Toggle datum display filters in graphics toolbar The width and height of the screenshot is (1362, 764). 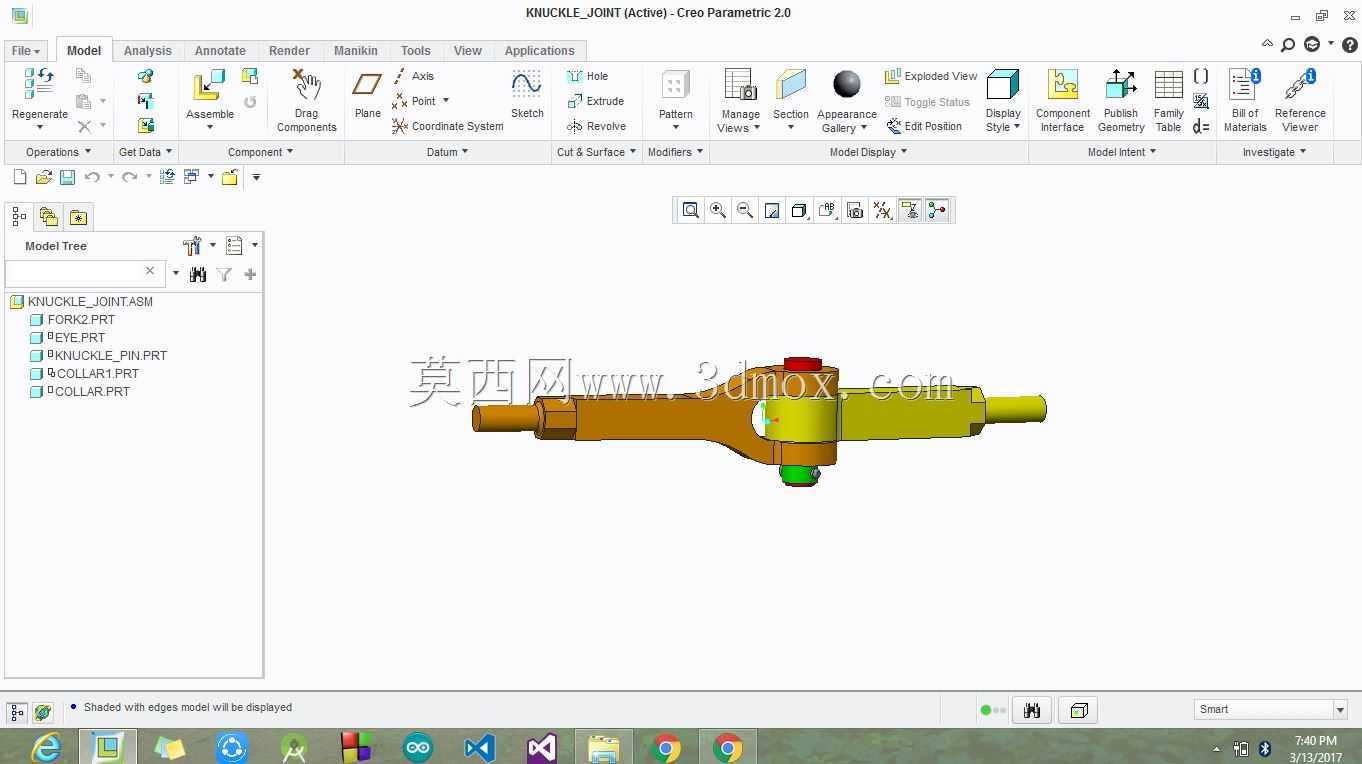pos(882,210)
